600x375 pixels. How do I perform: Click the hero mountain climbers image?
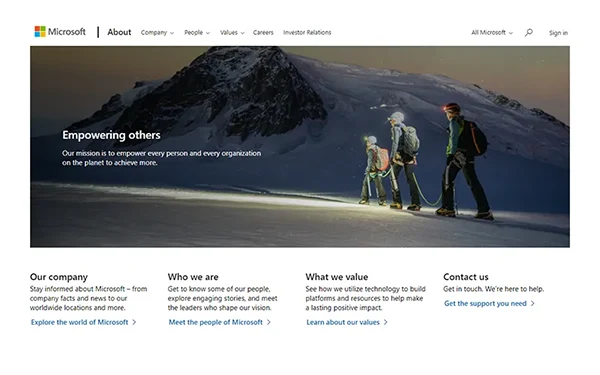(x=300, y=147)
